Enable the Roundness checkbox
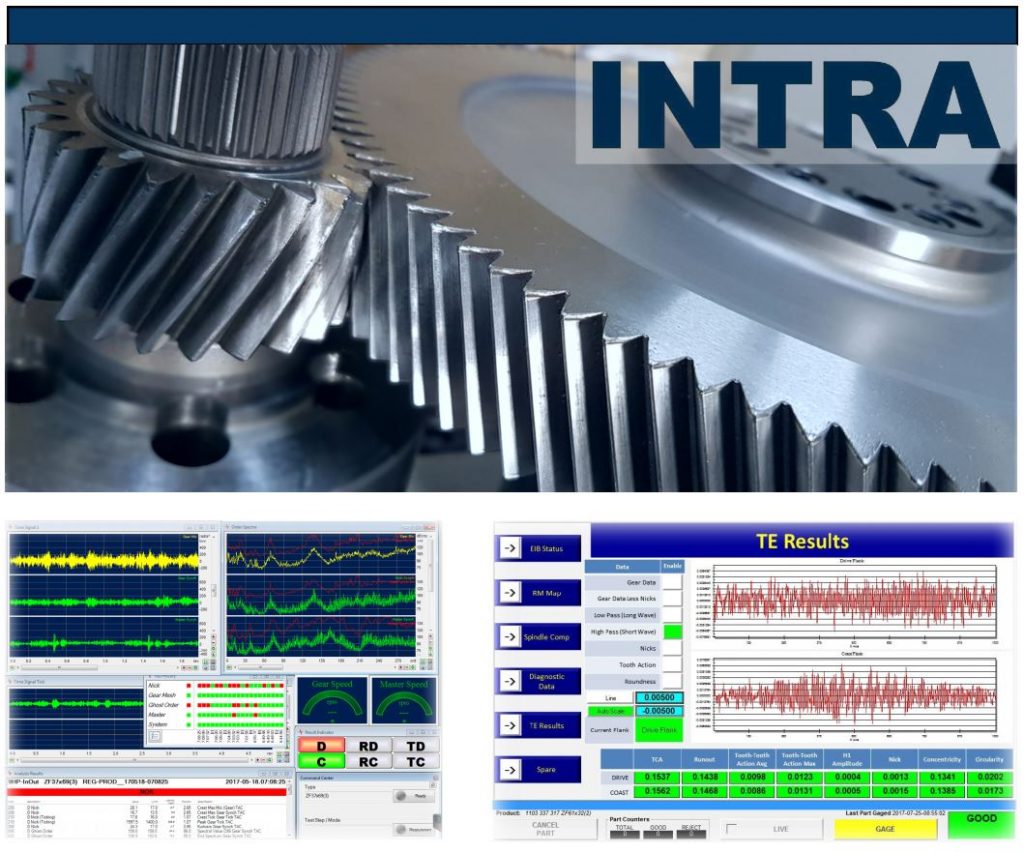This screenshot has width=1024, height=853. pyautogui.click(x=672, y=681)
